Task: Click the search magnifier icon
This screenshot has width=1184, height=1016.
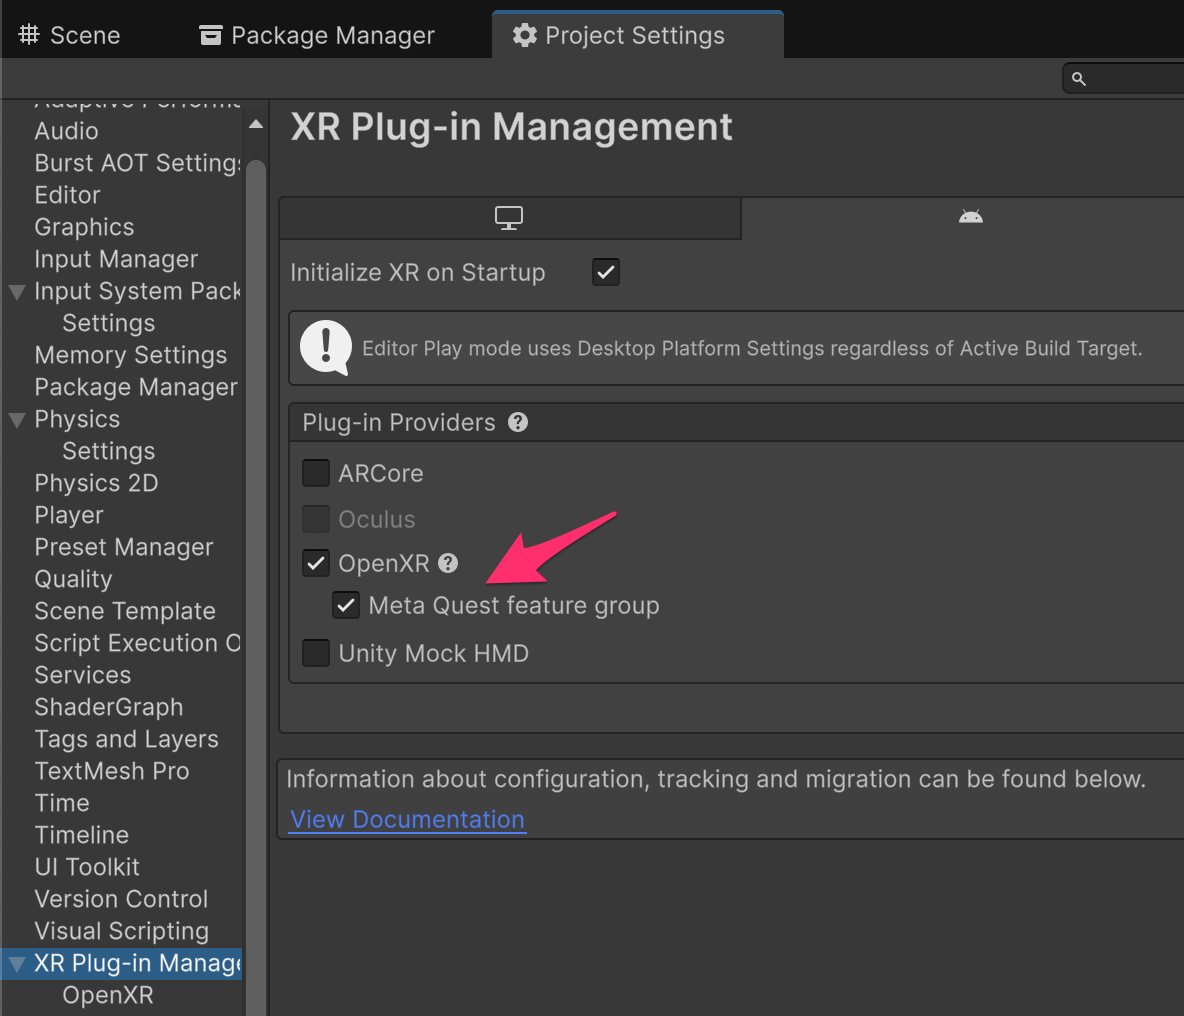Action: coord(1079,79)
